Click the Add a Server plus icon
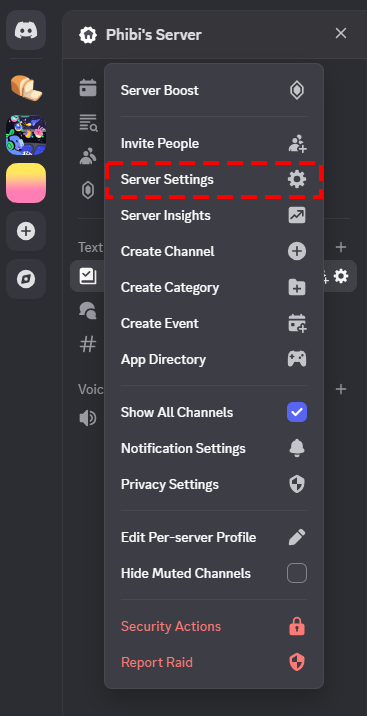This screenshot has height=716, width=367. pos(26,231)
